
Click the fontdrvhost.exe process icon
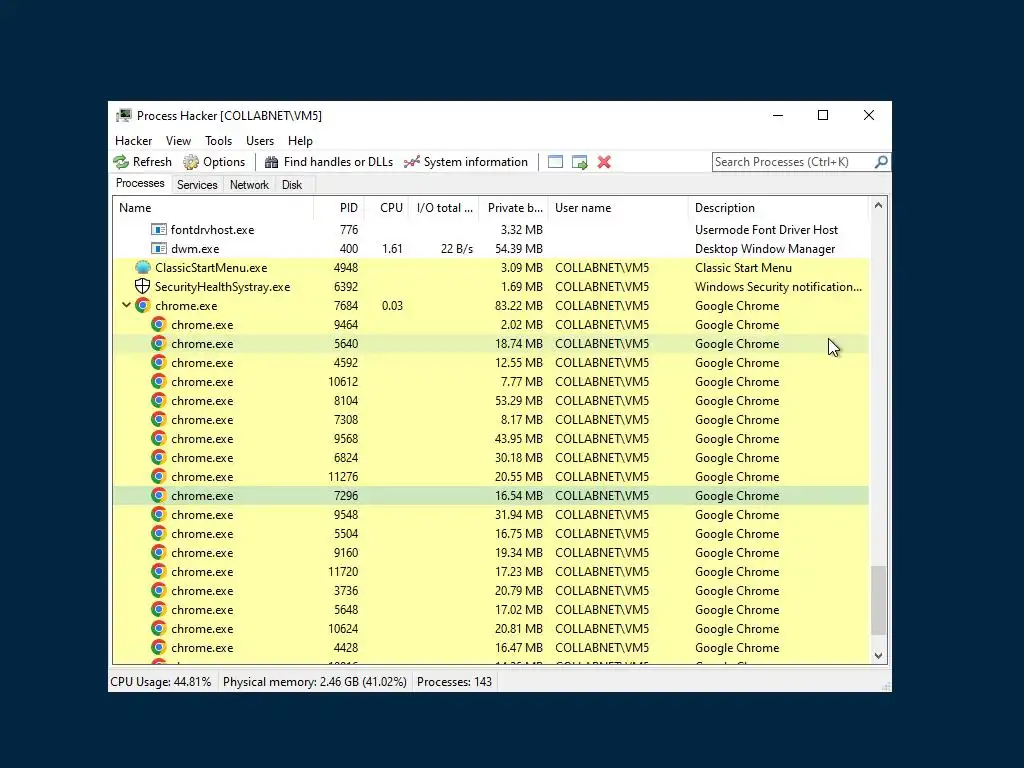click(159, 229)
